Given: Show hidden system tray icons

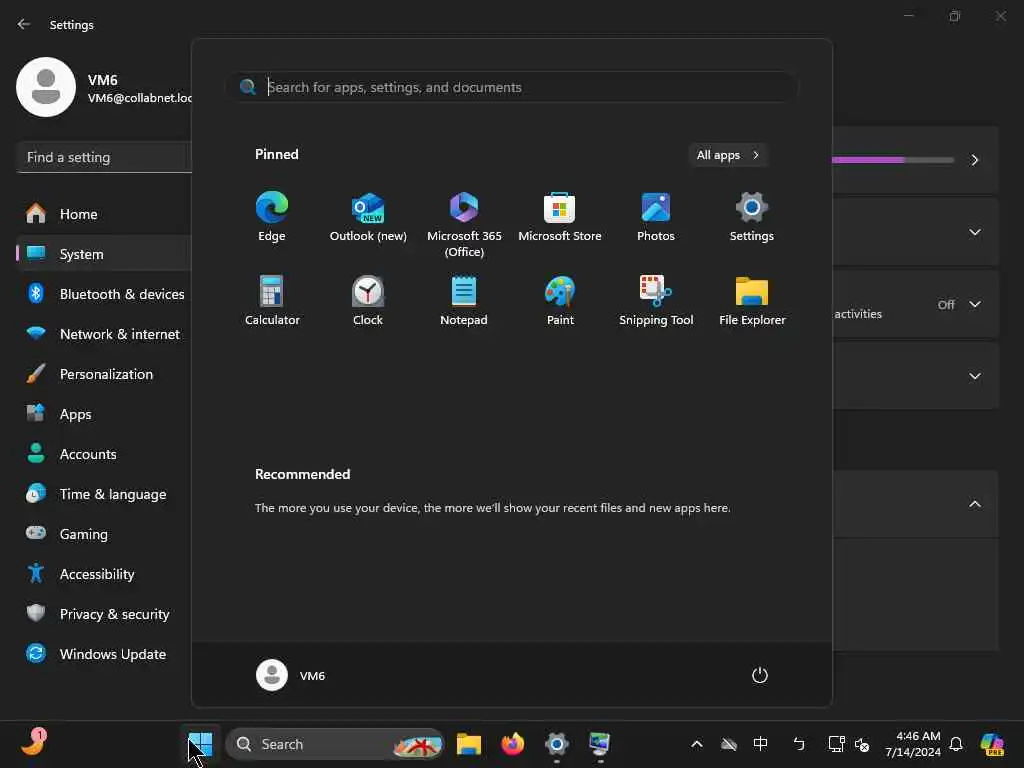Looking at the screenshot, I should 697,744.
